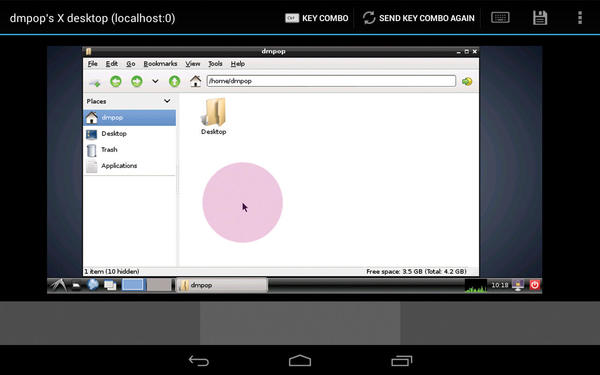
Task: Click the red power icon in the taskbar
Action: click(535, 285)
